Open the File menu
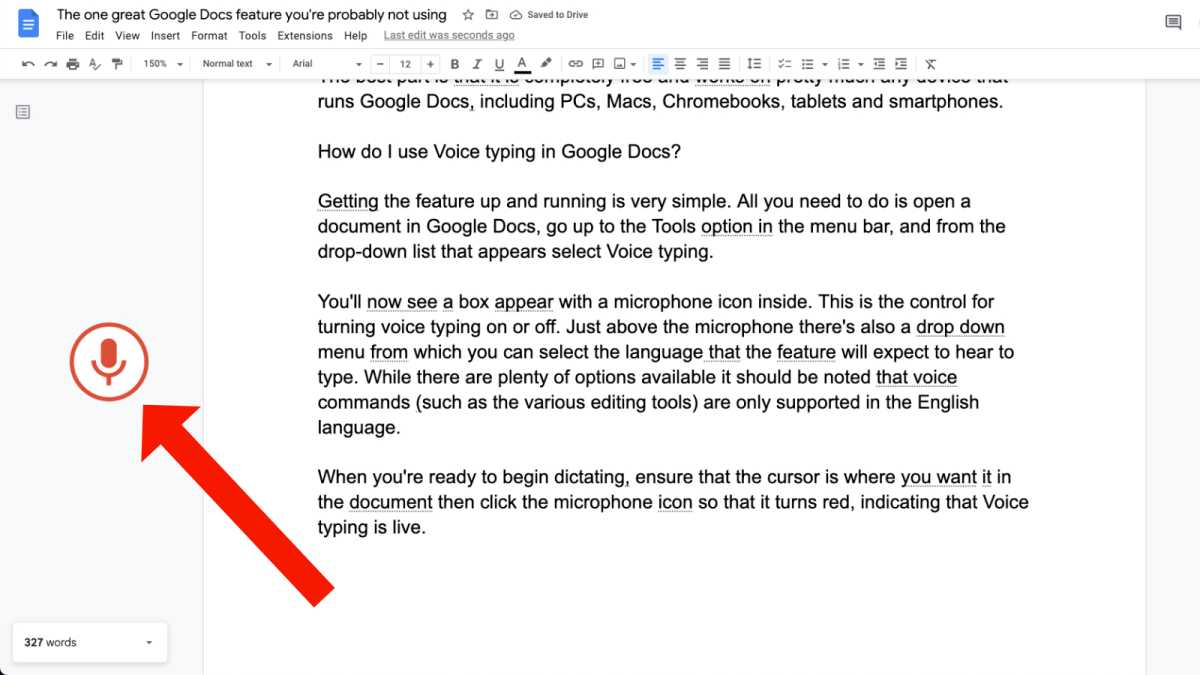The height and width of the screenshot is (675, 1200). point(65,36)
